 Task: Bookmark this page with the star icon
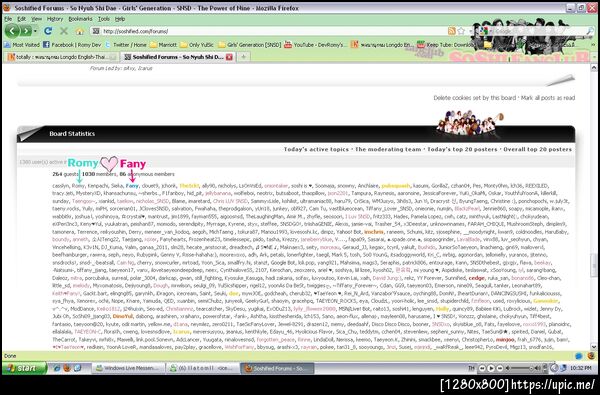461,31
